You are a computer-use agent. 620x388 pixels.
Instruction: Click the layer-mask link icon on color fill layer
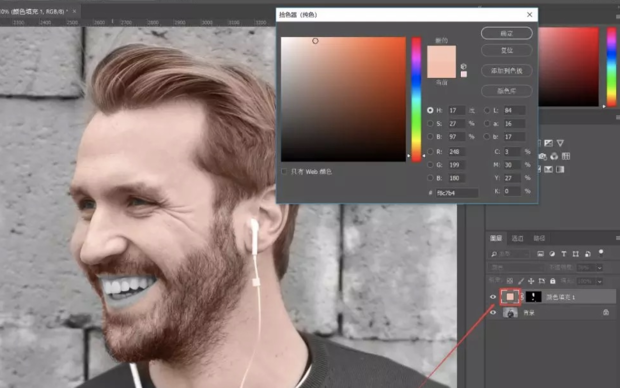tap(522, 297)
